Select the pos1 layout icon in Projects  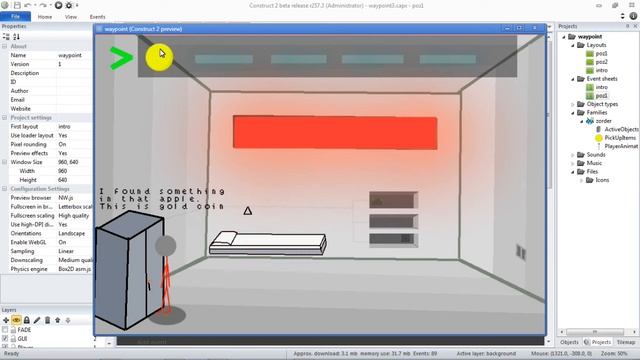[590, 53]
